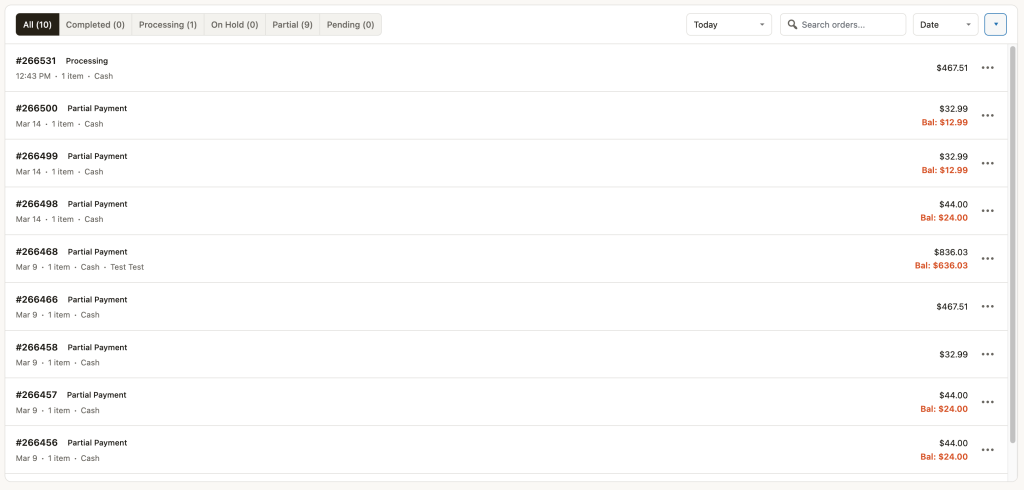1024x490 pixels.
Task: Open the three-dot menu for order #266458
Action: (x=987, y=355)
